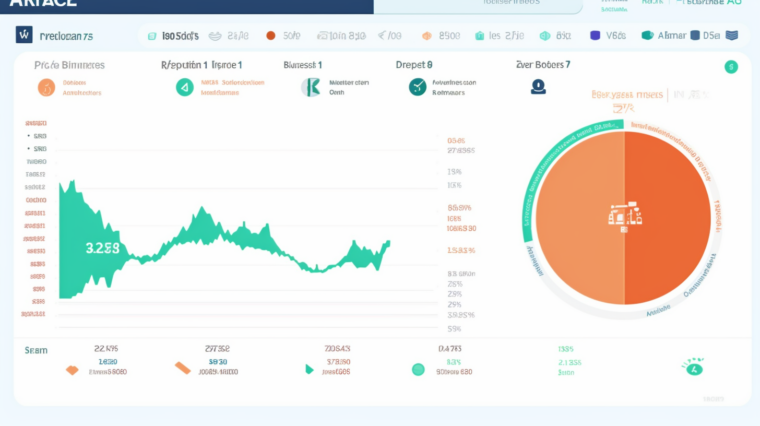Click the green gauge icon at bottom right
760x426 pixels.
[693, 368]
